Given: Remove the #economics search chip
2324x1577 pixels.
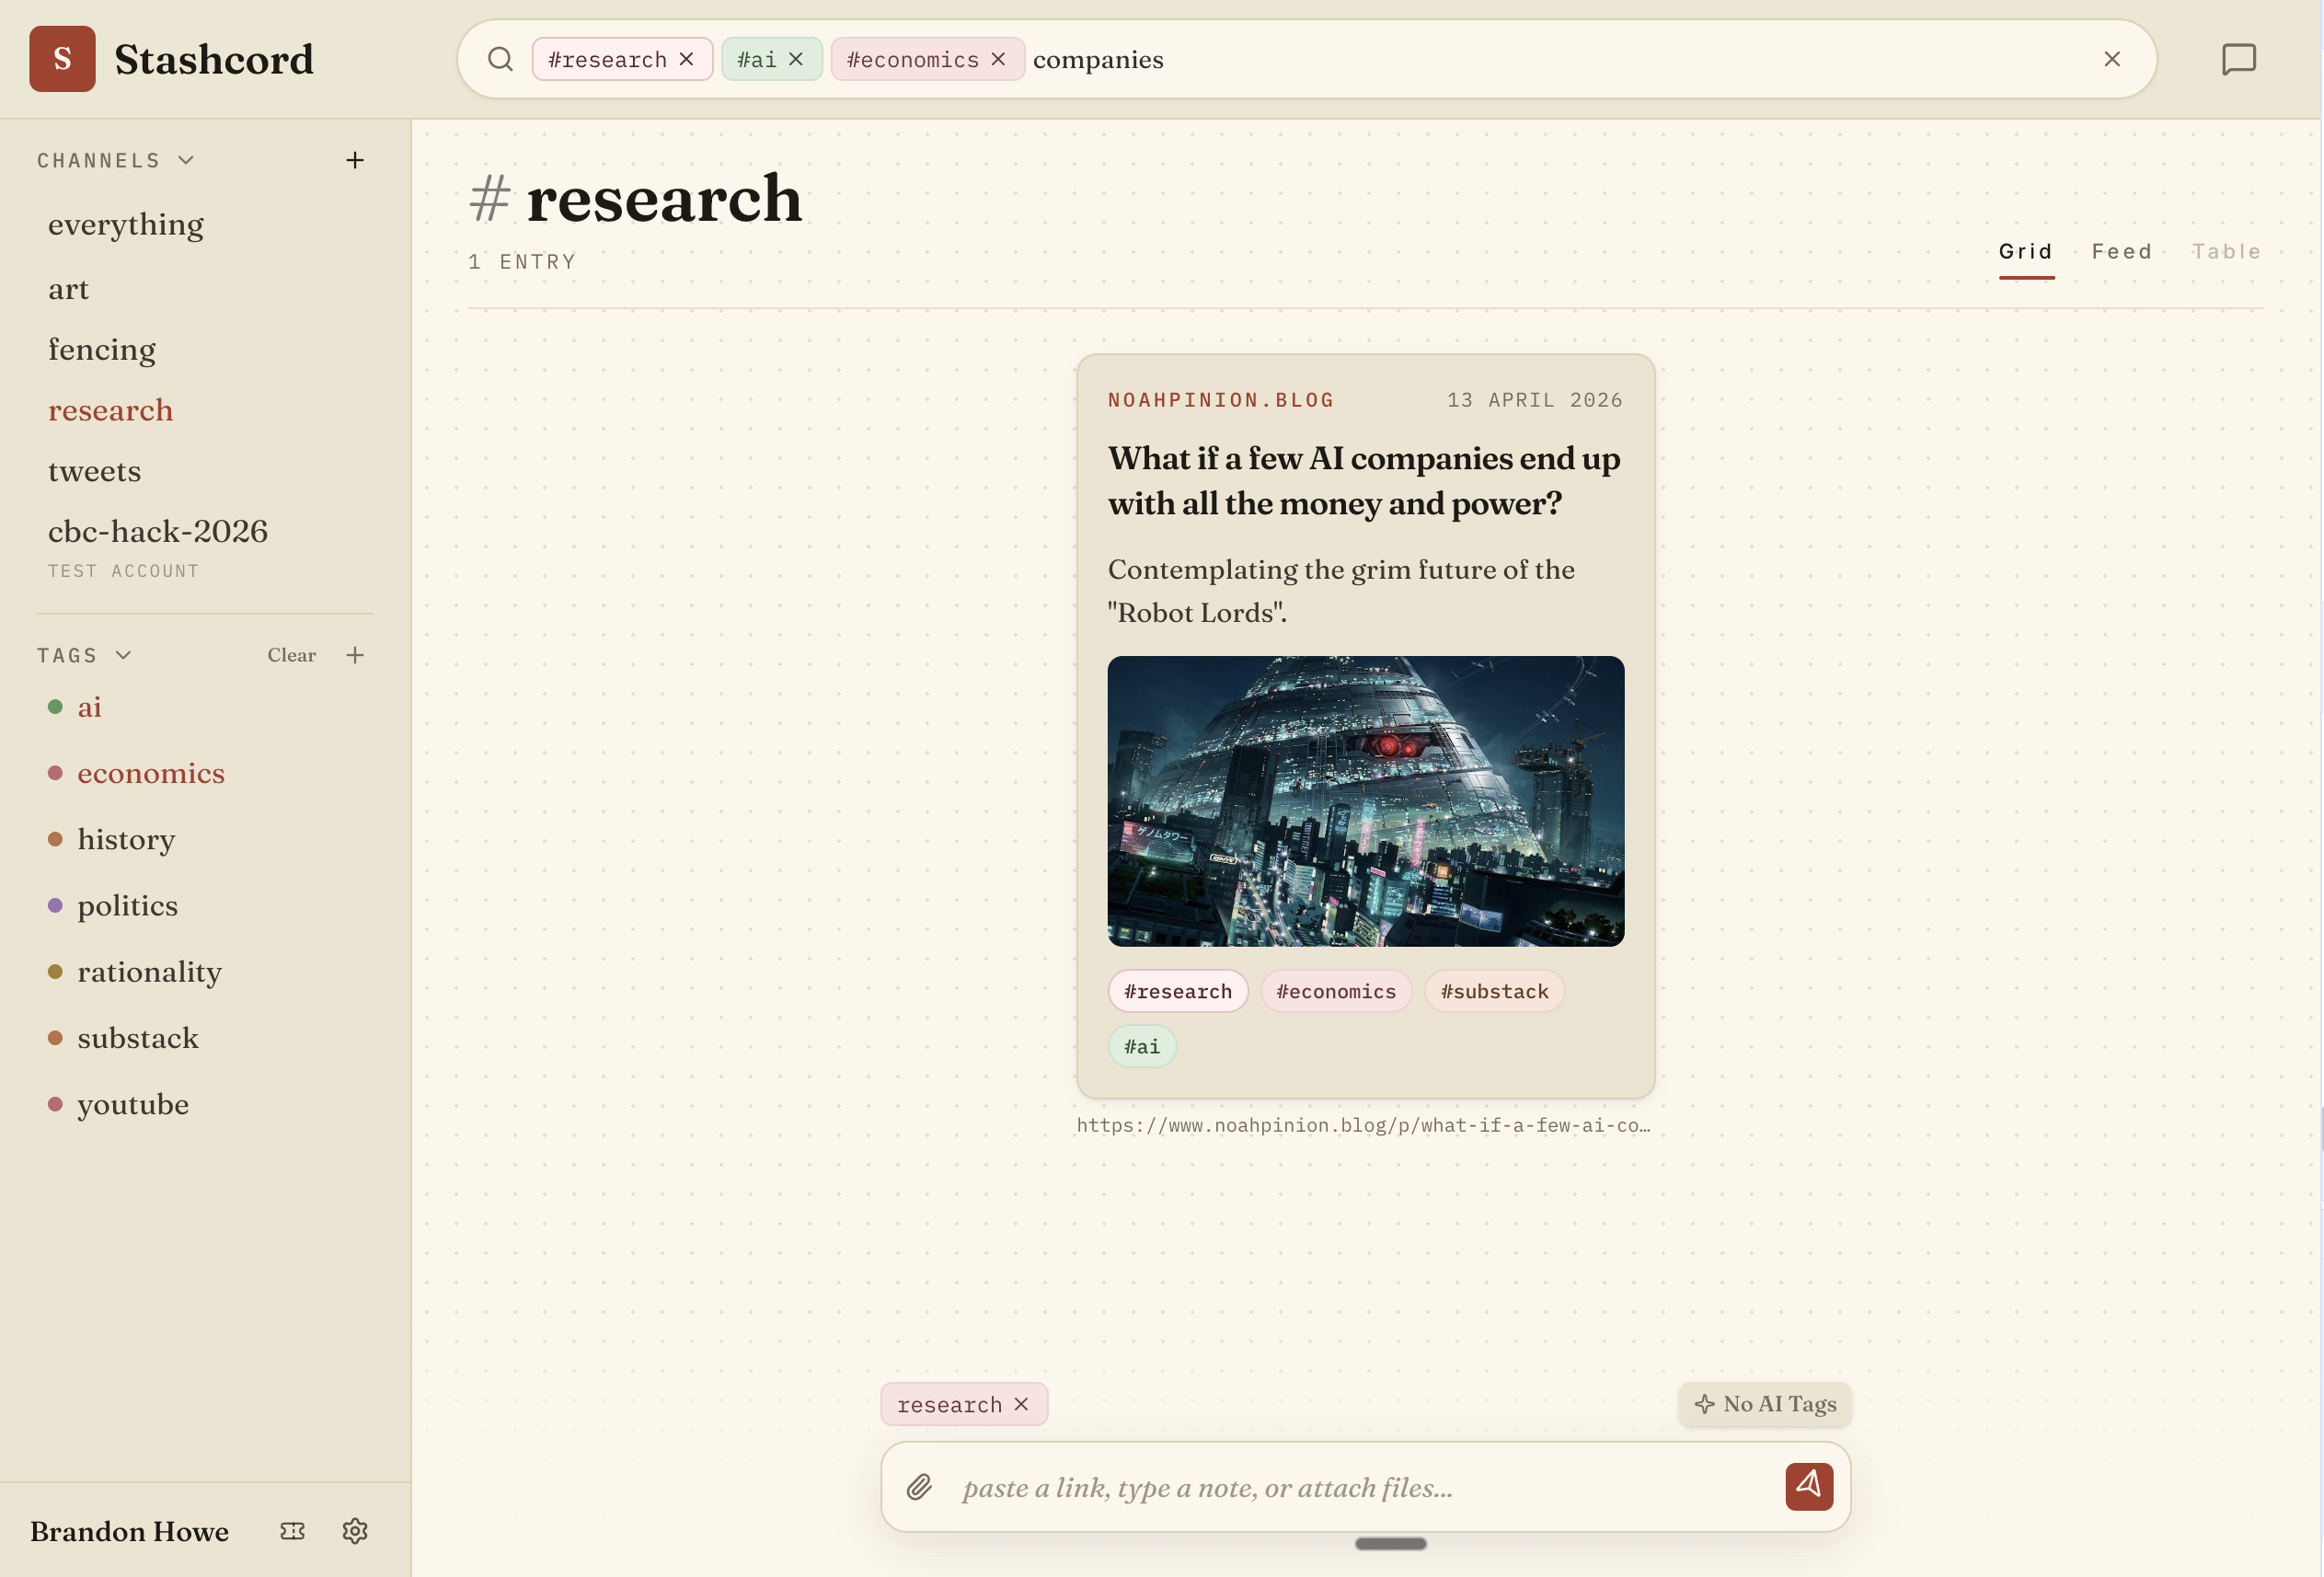Looking at the screenshot, I should coord(998,59).
